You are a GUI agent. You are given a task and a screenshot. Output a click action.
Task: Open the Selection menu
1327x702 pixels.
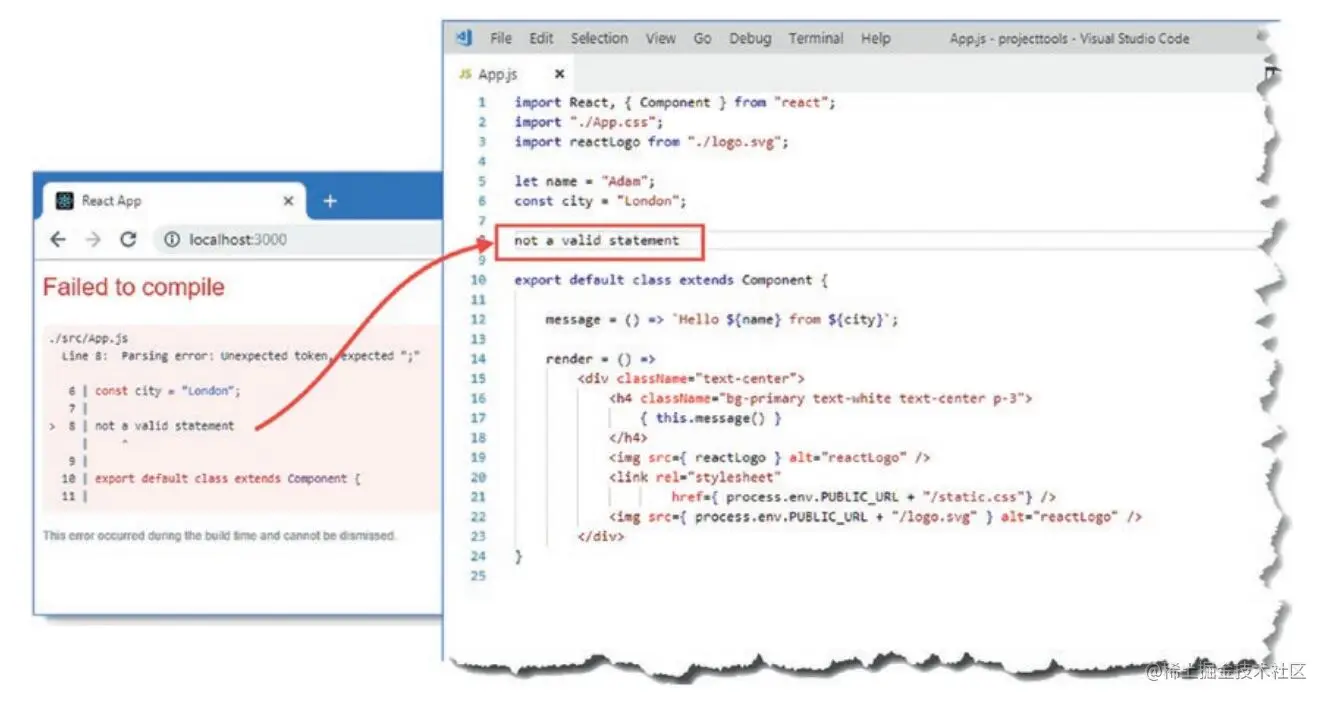tap(599, 38)
